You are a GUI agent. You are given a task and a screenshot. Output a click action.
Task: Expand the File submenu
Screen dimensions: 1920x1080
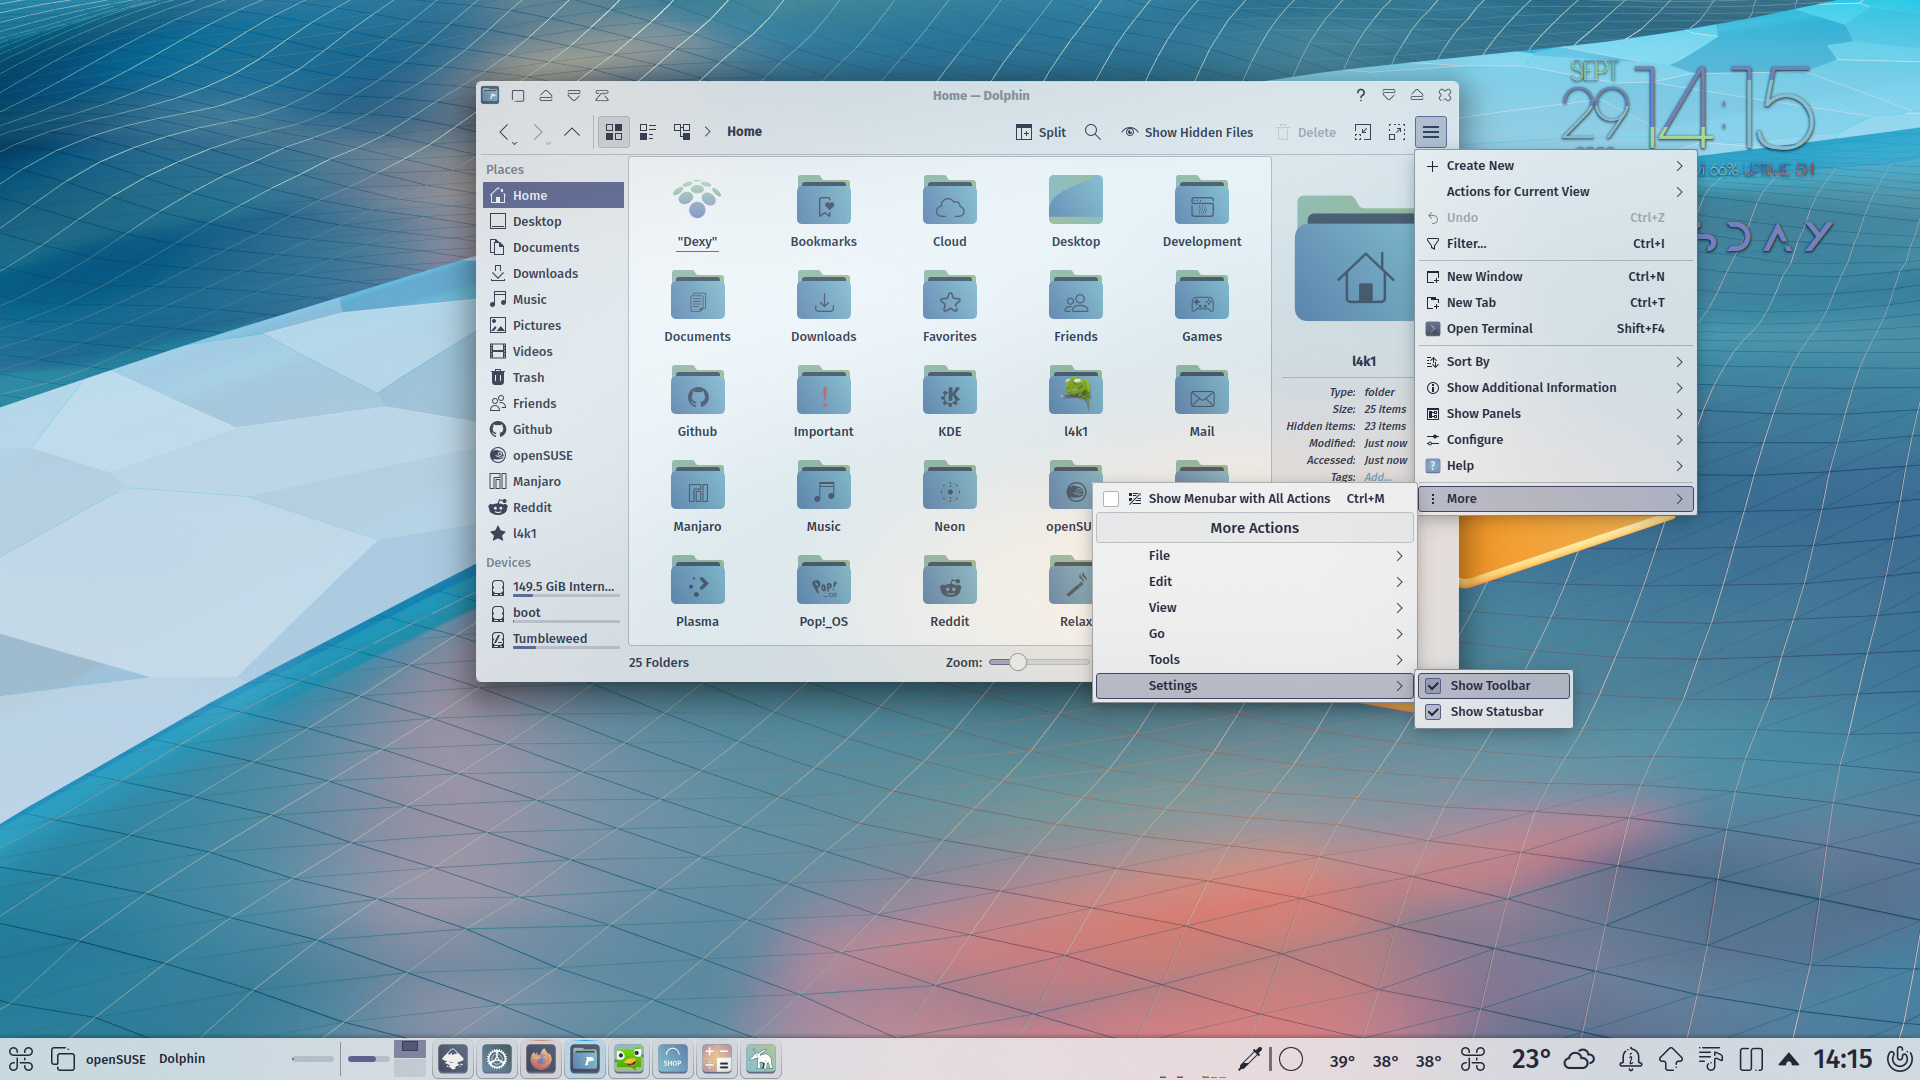(1254, 556)
